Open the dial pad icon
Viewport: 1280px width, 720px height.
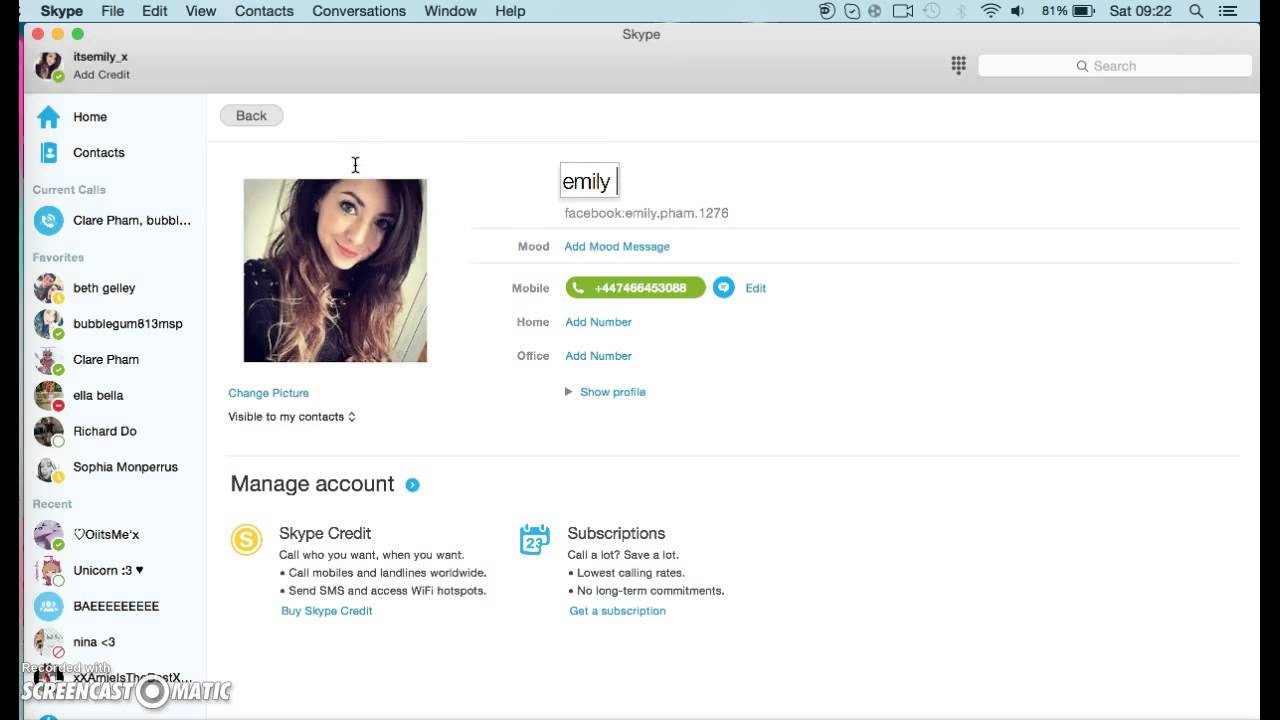[x=958, y=65]
